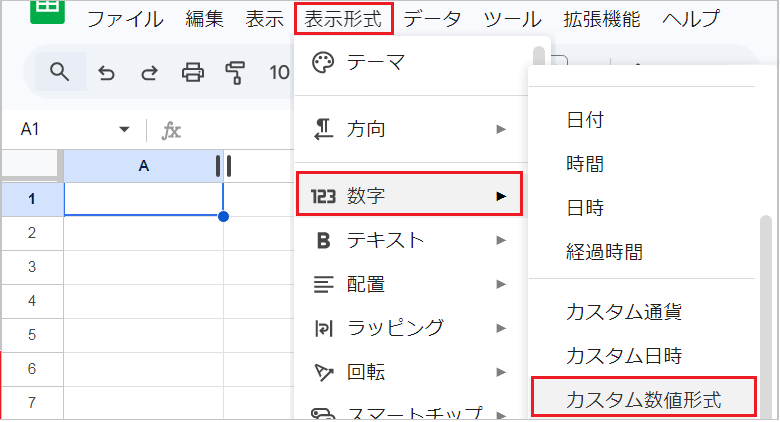Expand the 方向 submenu arrow
The width and height of the screenshot is (780, 422).
click(x=501, y=129)
